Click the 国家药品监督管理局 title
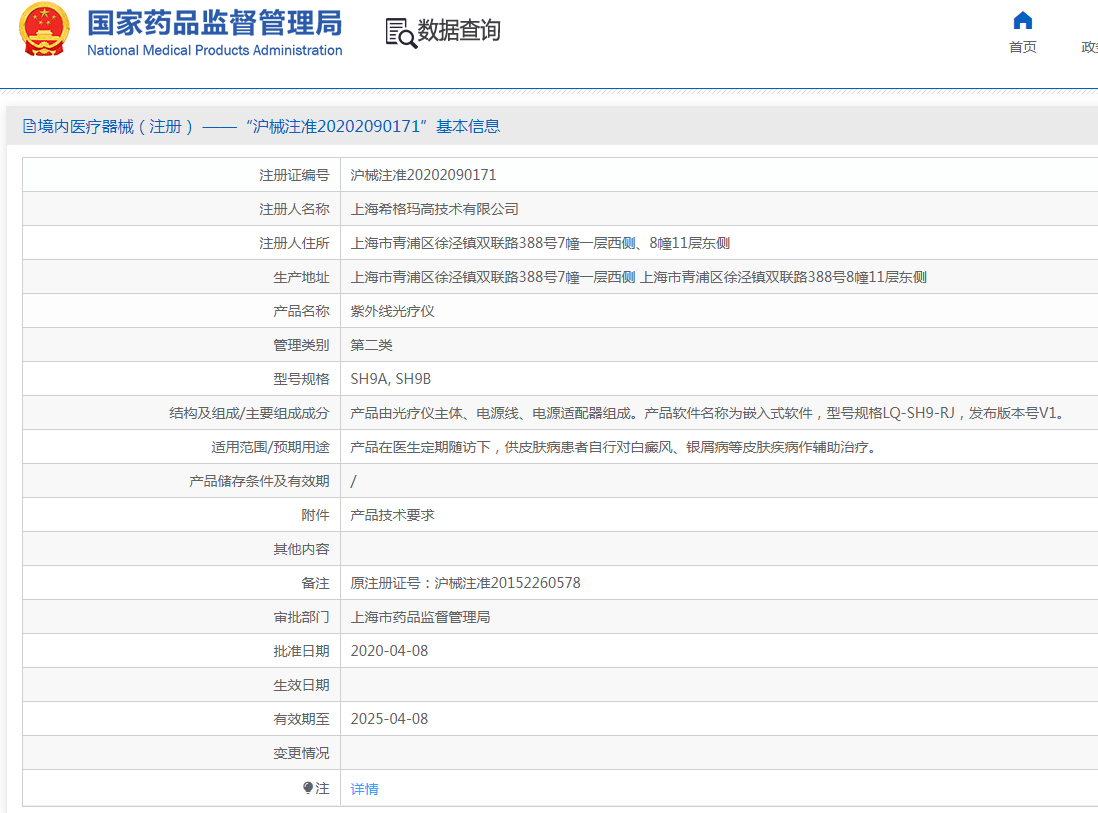Screen dimensions: 1098x813 point(214,22)
